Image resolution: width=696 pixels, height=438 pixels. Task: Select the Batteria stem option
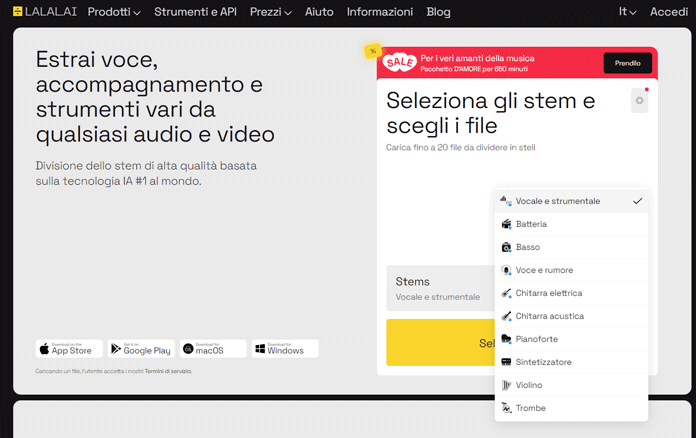[571, 224]
